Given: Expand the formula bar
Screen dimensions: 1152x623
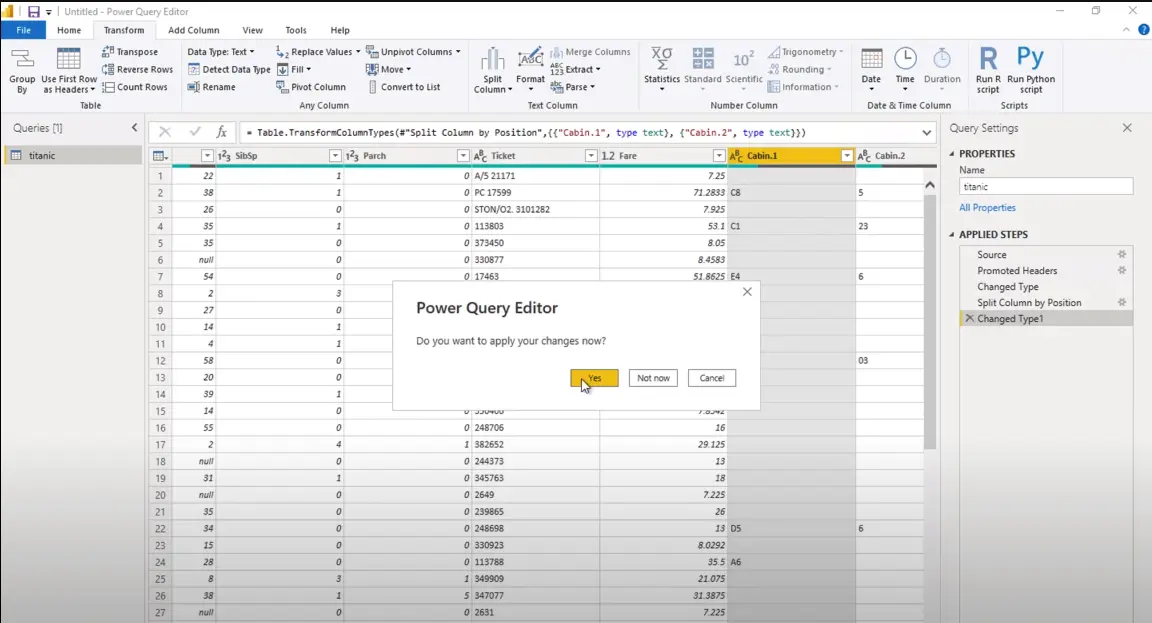Looking at the screenshot, I should (x=926, y=132).
